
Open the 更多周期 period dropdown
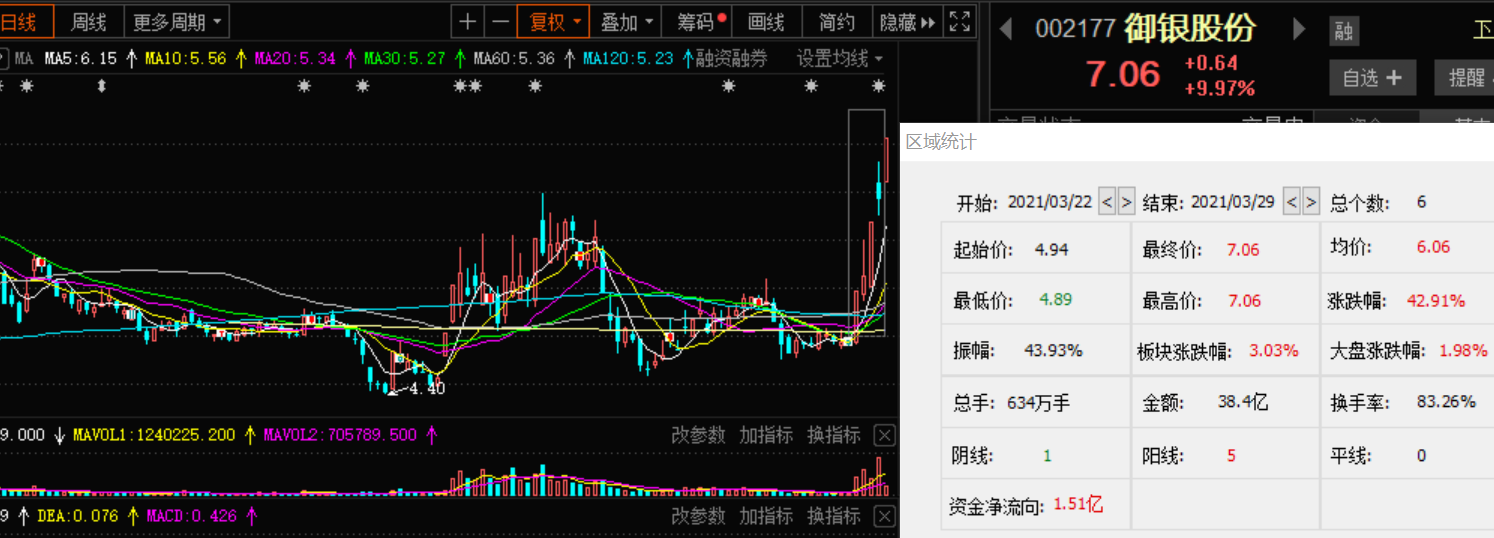coord(179,21)
